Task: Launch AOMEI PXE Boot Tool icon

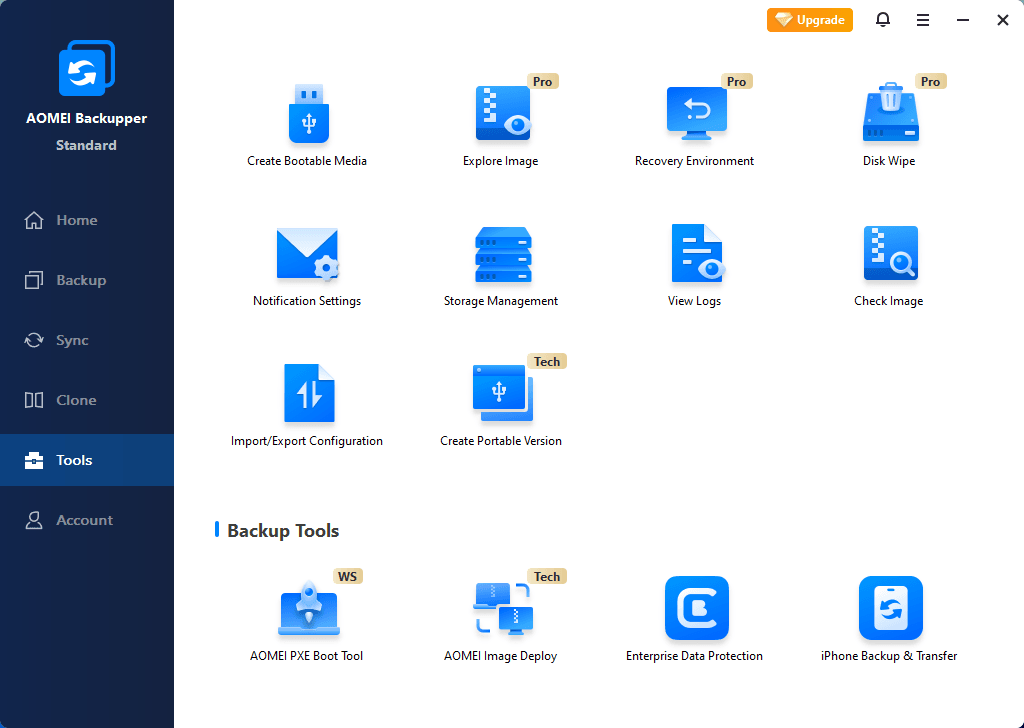Action: [x=309, y=608]
